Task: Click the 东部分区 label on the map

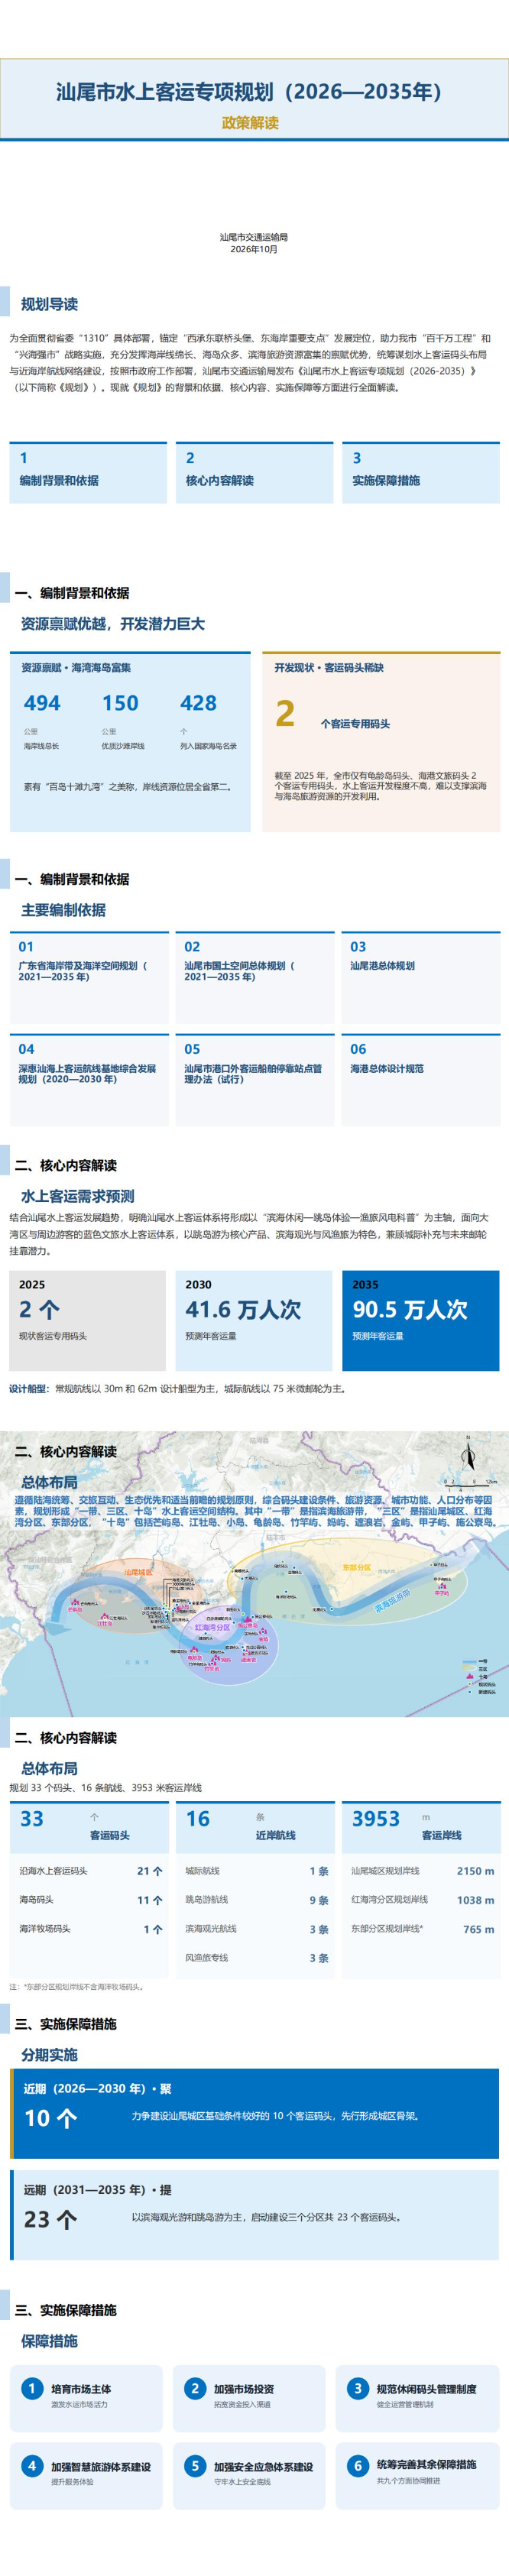Action: [356, 1567]
